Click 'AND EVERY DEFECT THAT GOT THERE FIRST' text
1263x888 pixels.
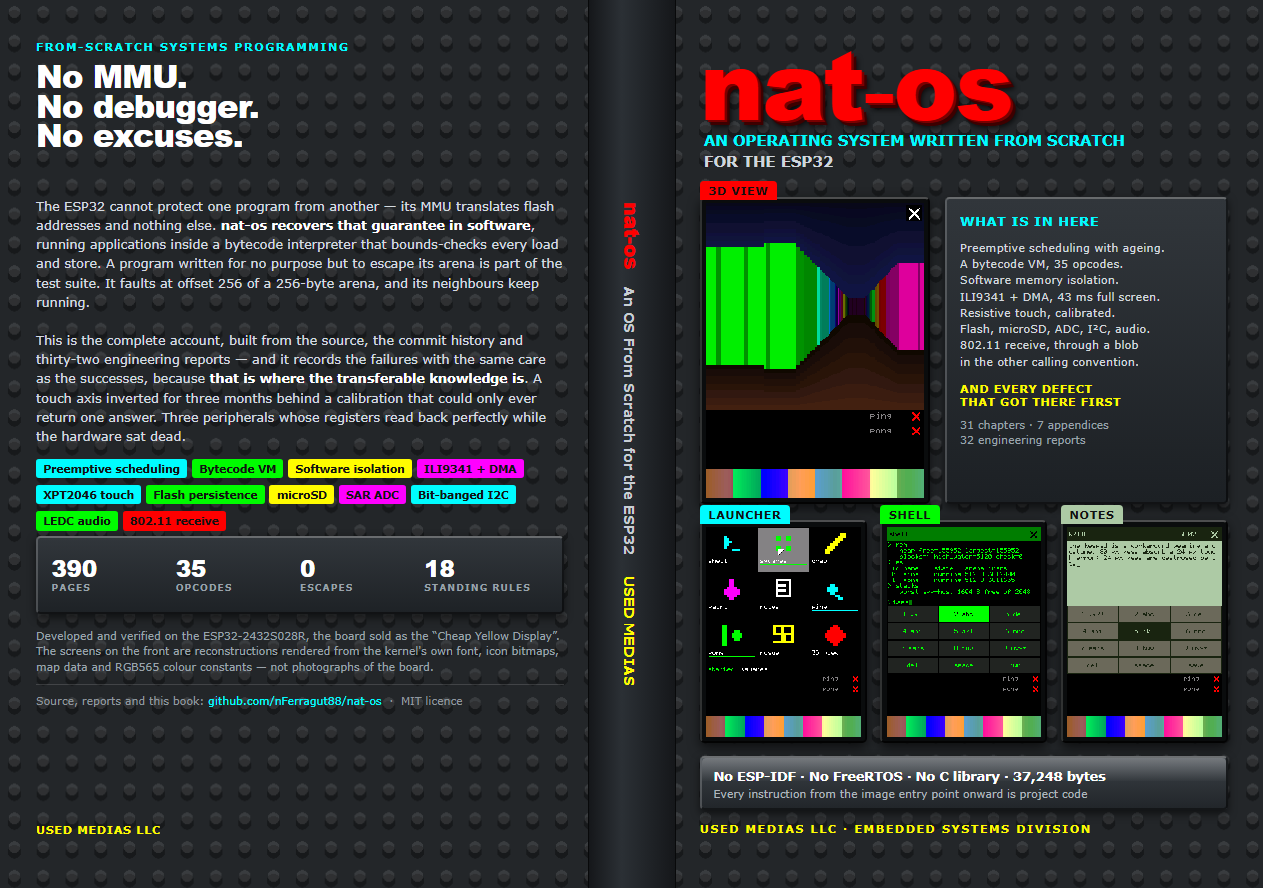(x=1040, y=396)
